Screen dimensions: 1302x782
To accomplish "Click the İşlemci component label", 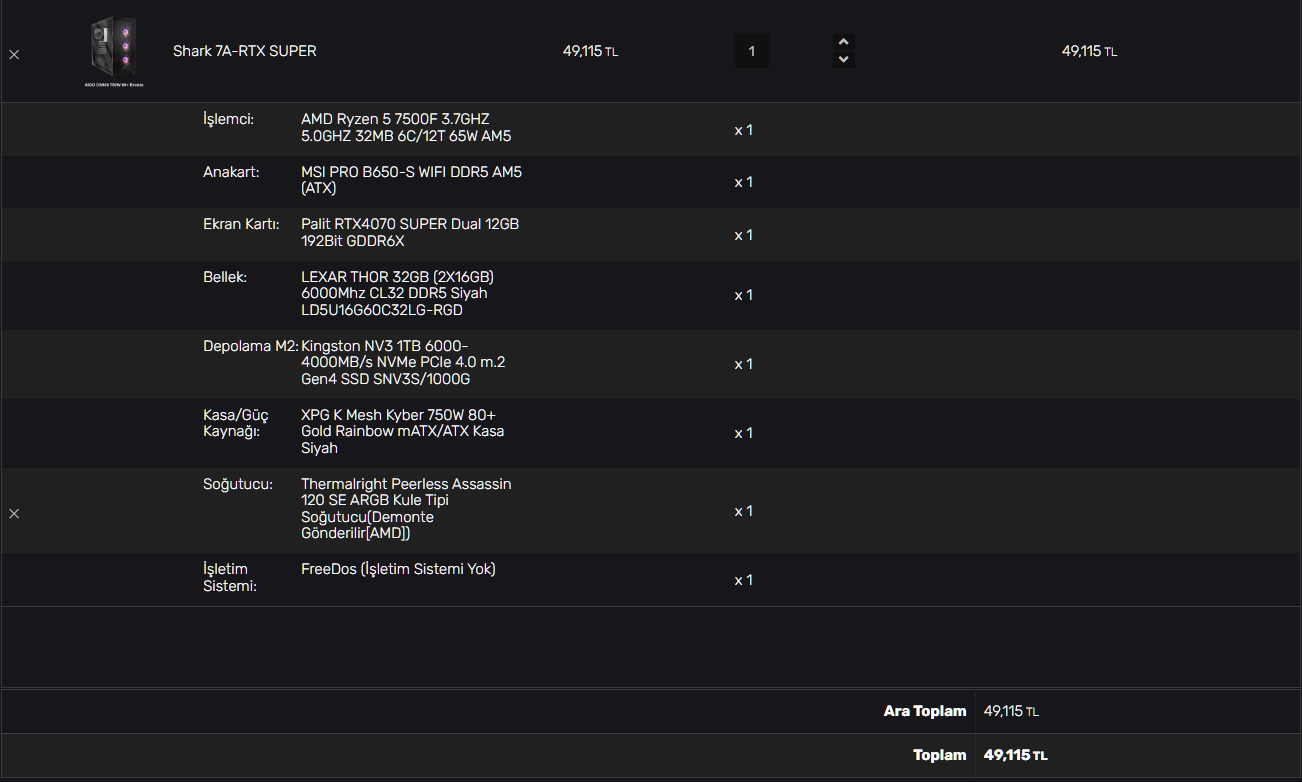I will [228, 119].
